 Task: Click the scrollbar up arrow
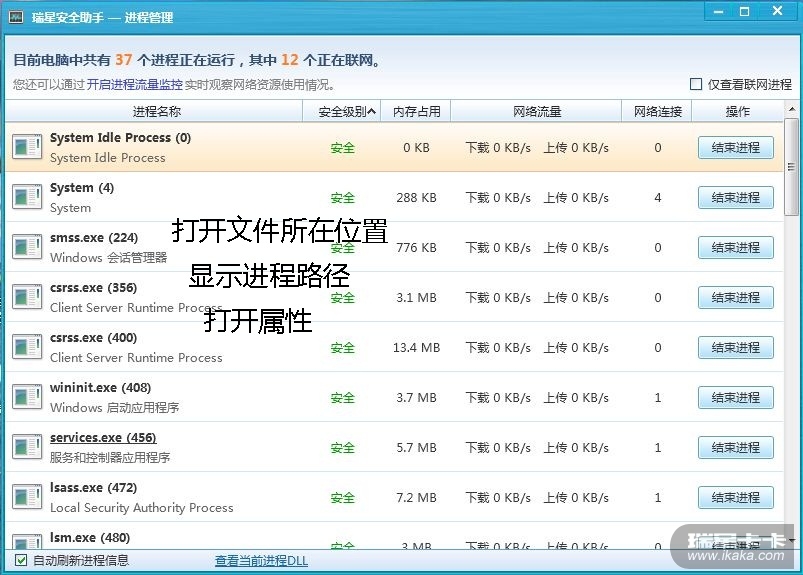(792, 109)
